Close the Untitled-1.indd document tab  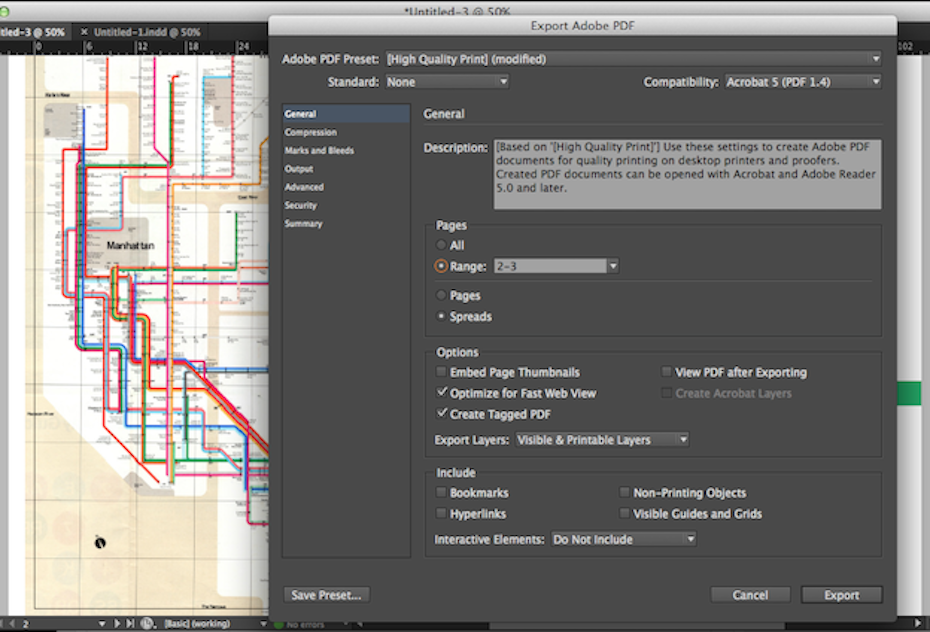[84, 32]
